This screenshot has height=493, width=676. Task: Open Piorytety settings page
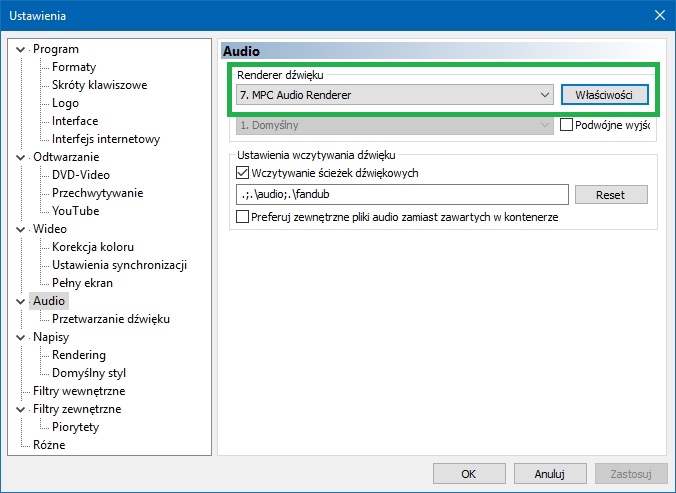pos(75,427)
